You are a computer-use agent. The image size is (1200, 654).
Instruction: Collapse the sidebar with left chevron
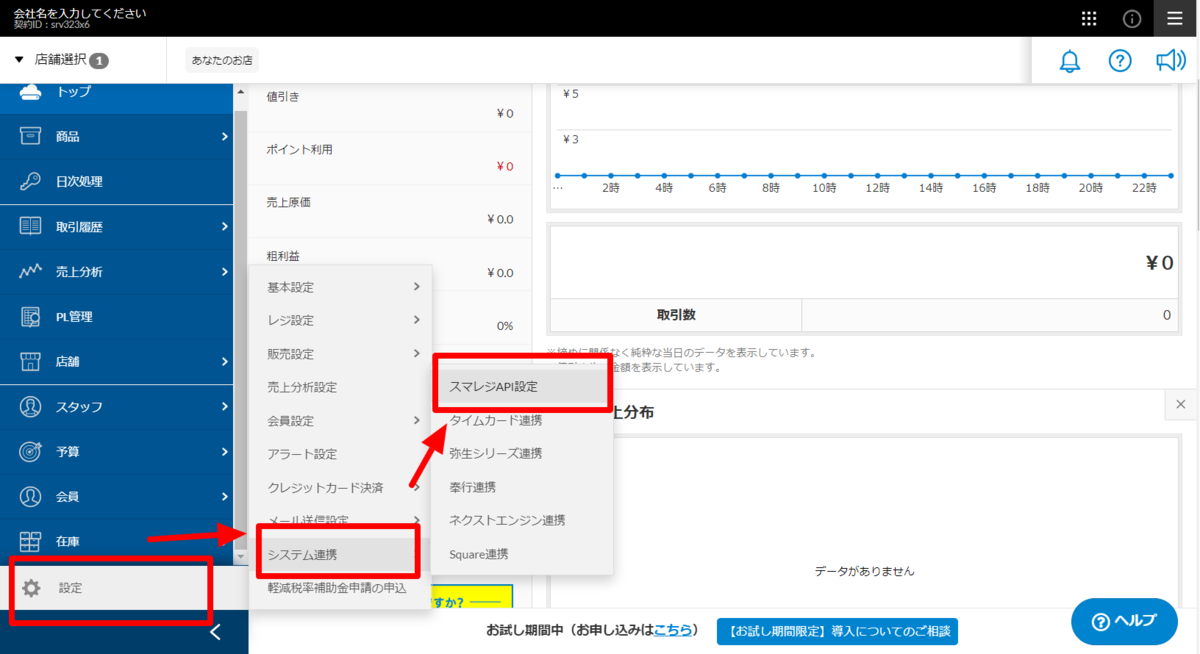coord(215,632)
